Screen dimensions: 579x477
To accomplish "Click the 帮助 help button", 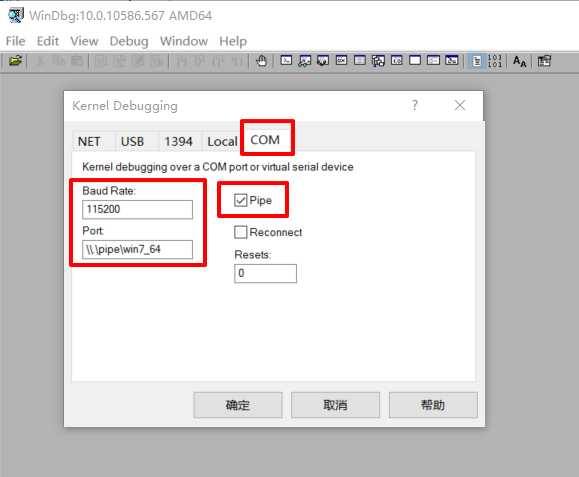I will (433, 405).
